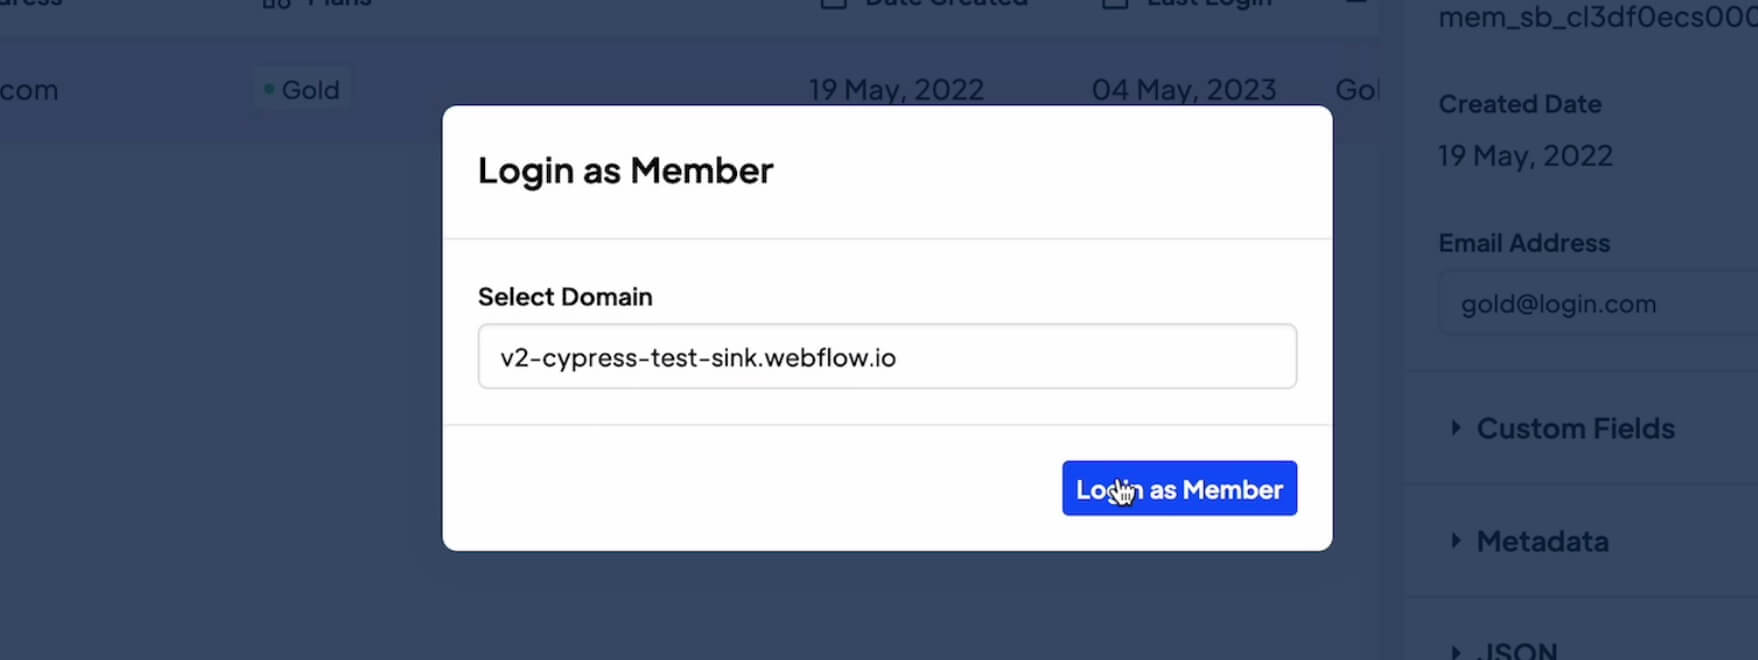Click the 19 May, 2022 table date cell
This screenshot has width=1758, height=660.
896,90
